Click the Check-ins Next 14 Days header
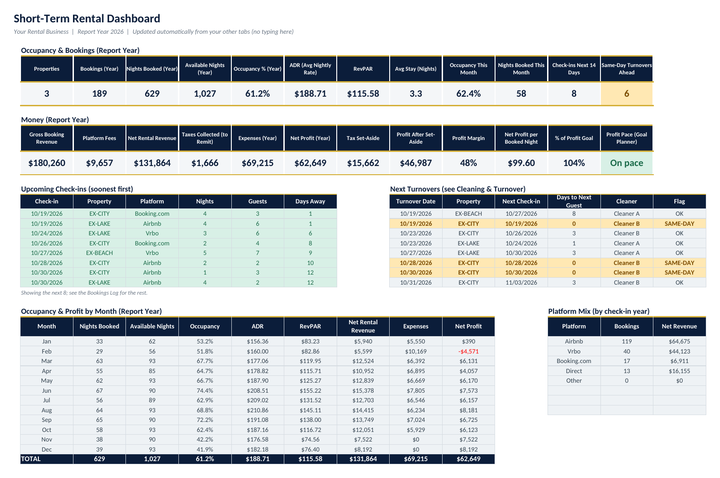This screenshot has width=720, height=478. [574, 69]
